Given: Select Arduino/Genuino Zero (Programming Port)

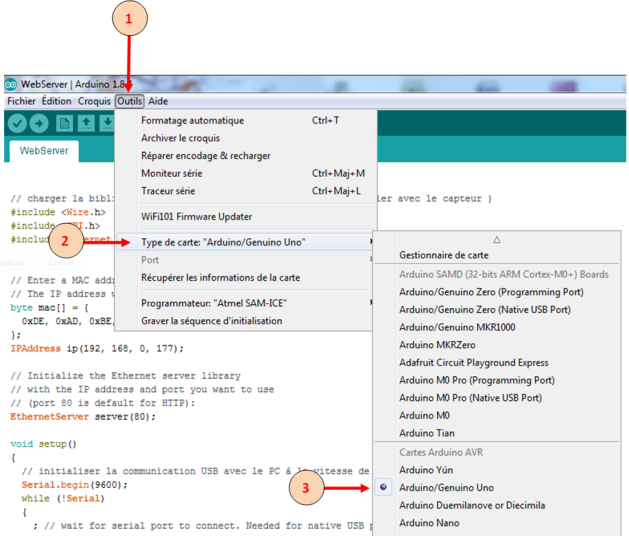Looking at the screenshot, I should (x=497, y=292).
